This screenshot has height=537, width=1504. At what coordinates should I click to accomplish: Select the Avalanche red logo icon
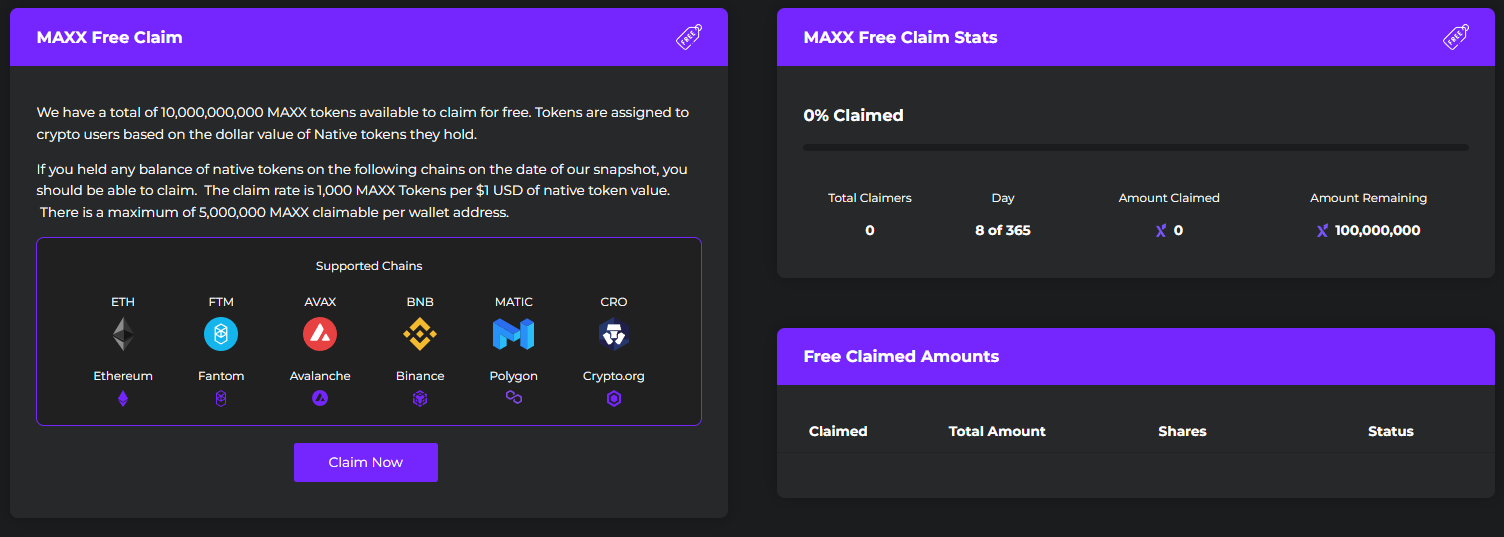[x=320, y=334]
